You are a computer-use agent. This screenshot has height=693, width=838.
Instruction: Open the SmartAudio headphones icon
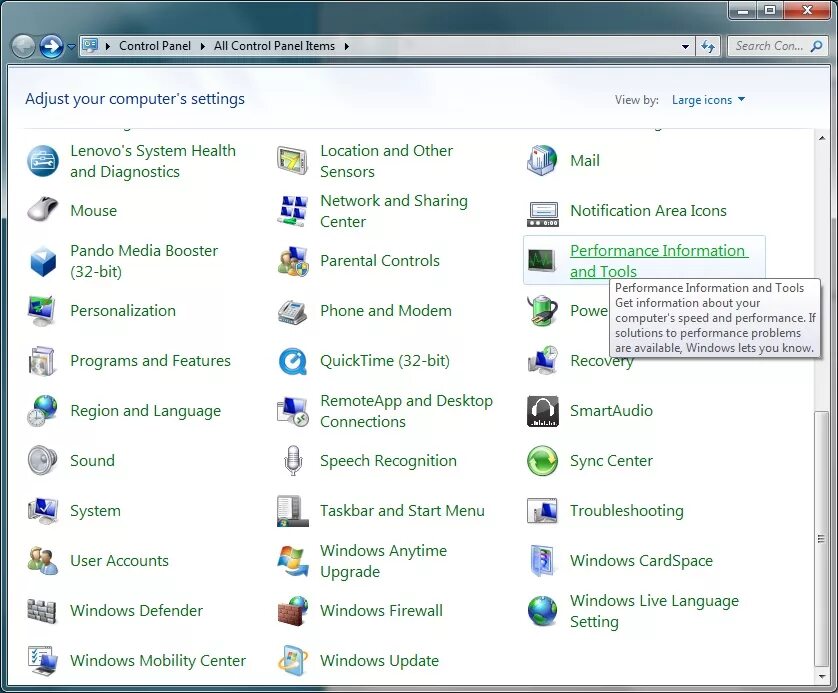[542, 411]
